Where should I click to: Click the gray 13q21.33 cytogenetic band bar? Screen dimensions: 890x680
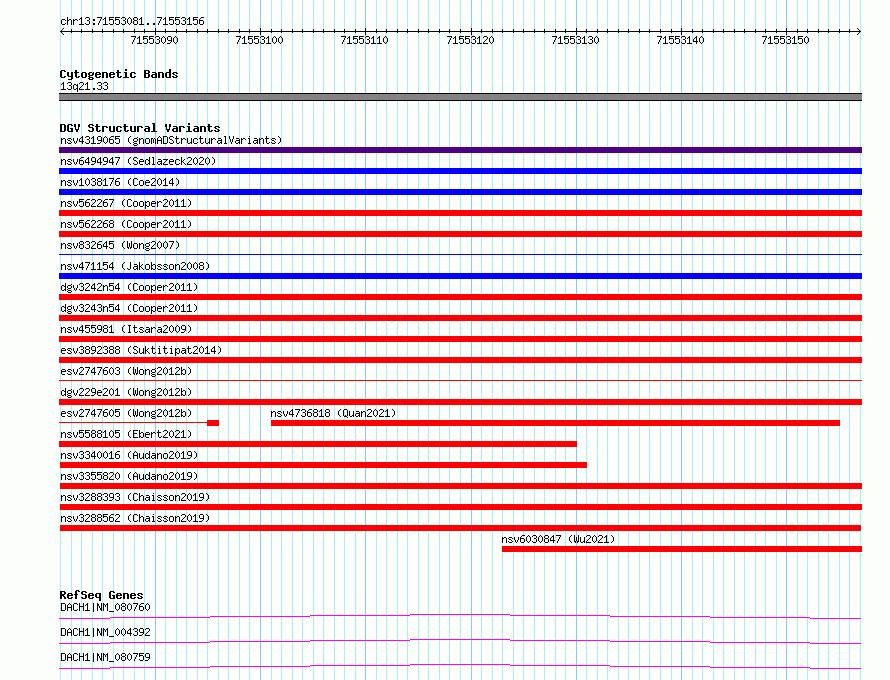tap(460, 97)
